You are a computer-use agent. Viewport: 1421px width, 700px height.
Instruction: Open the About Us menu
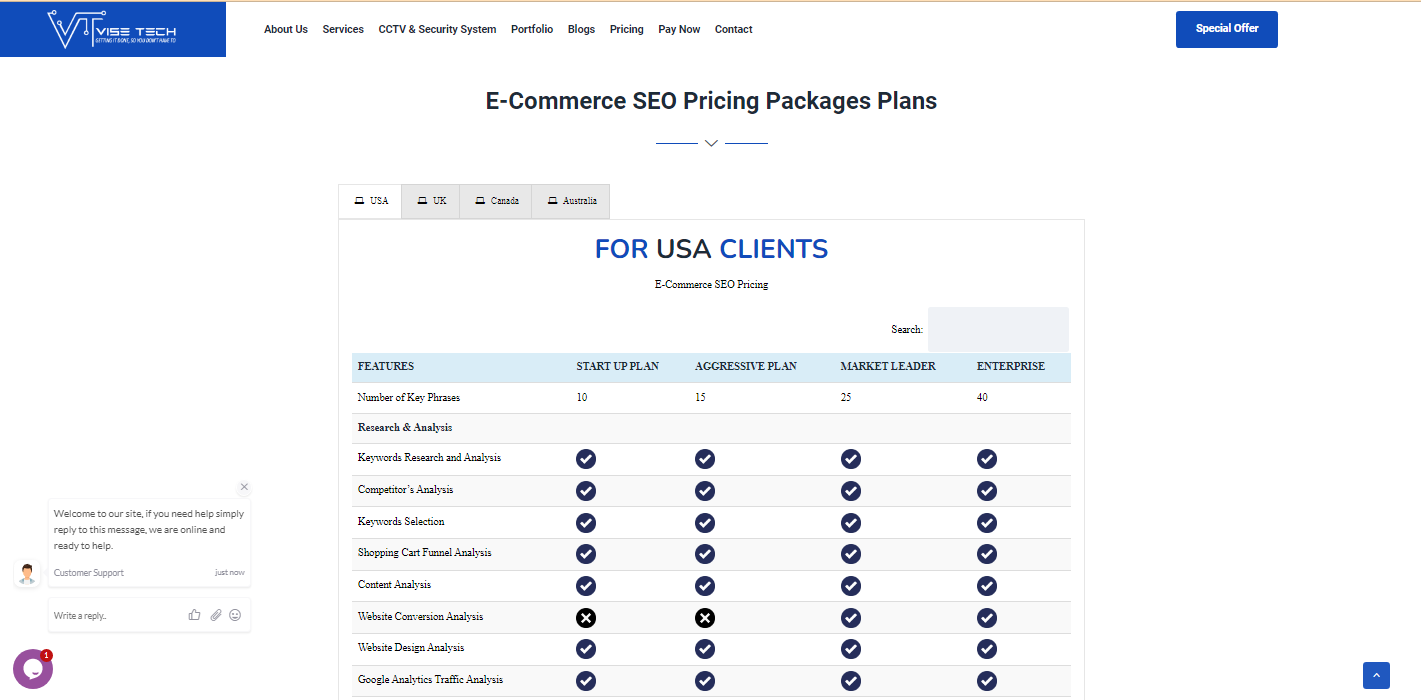286,29
